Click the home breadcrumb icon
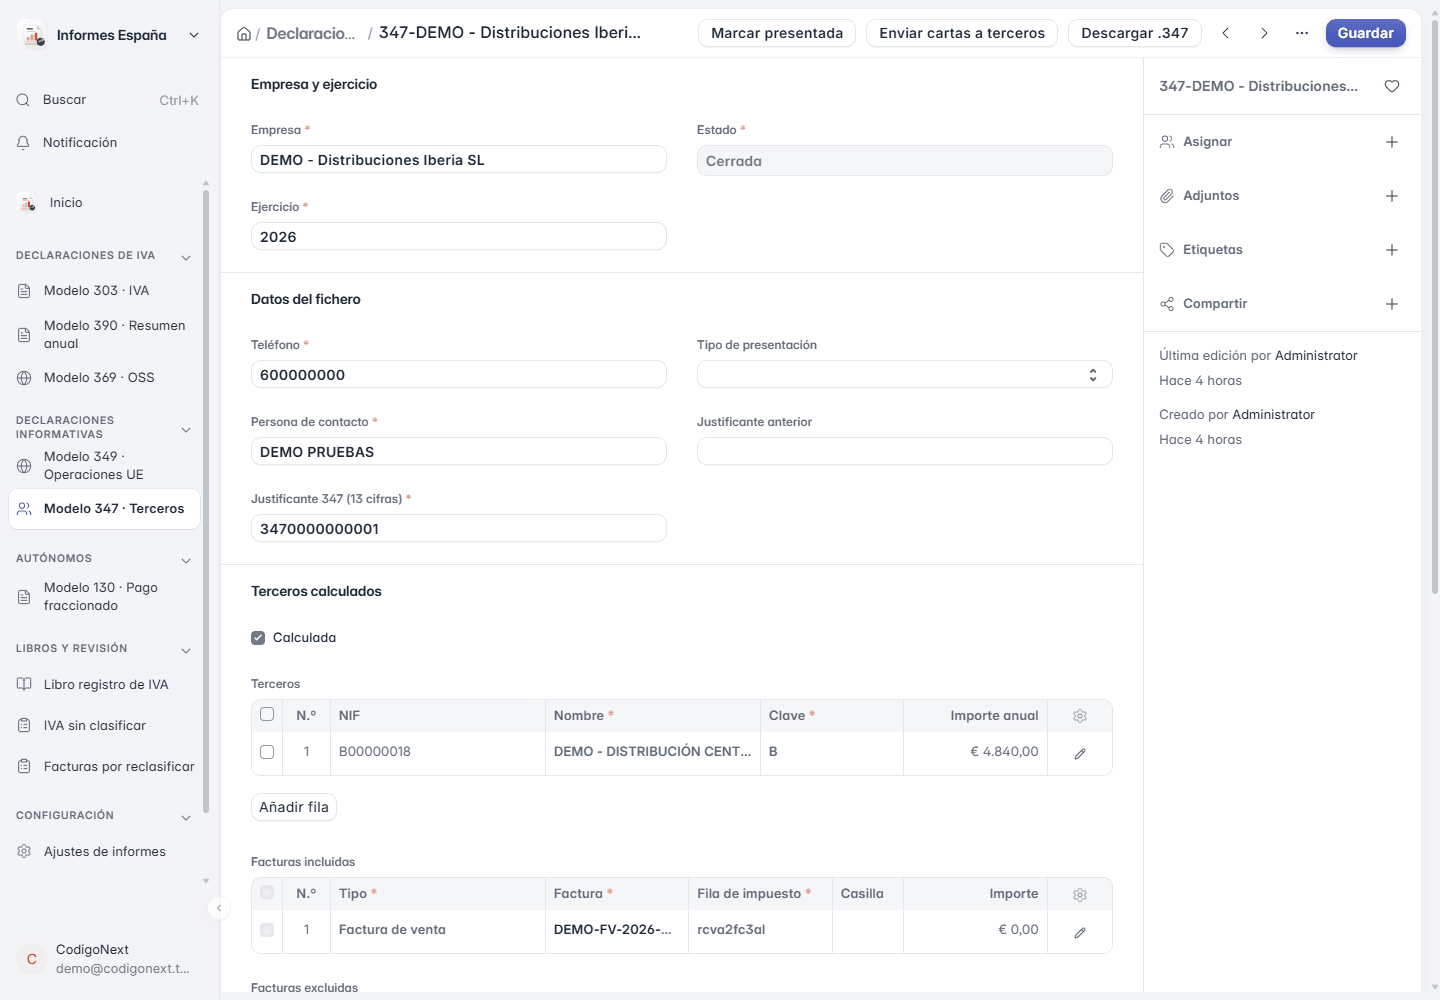Viewport: 1440px width, 1000px height. [x=244, y=34]
